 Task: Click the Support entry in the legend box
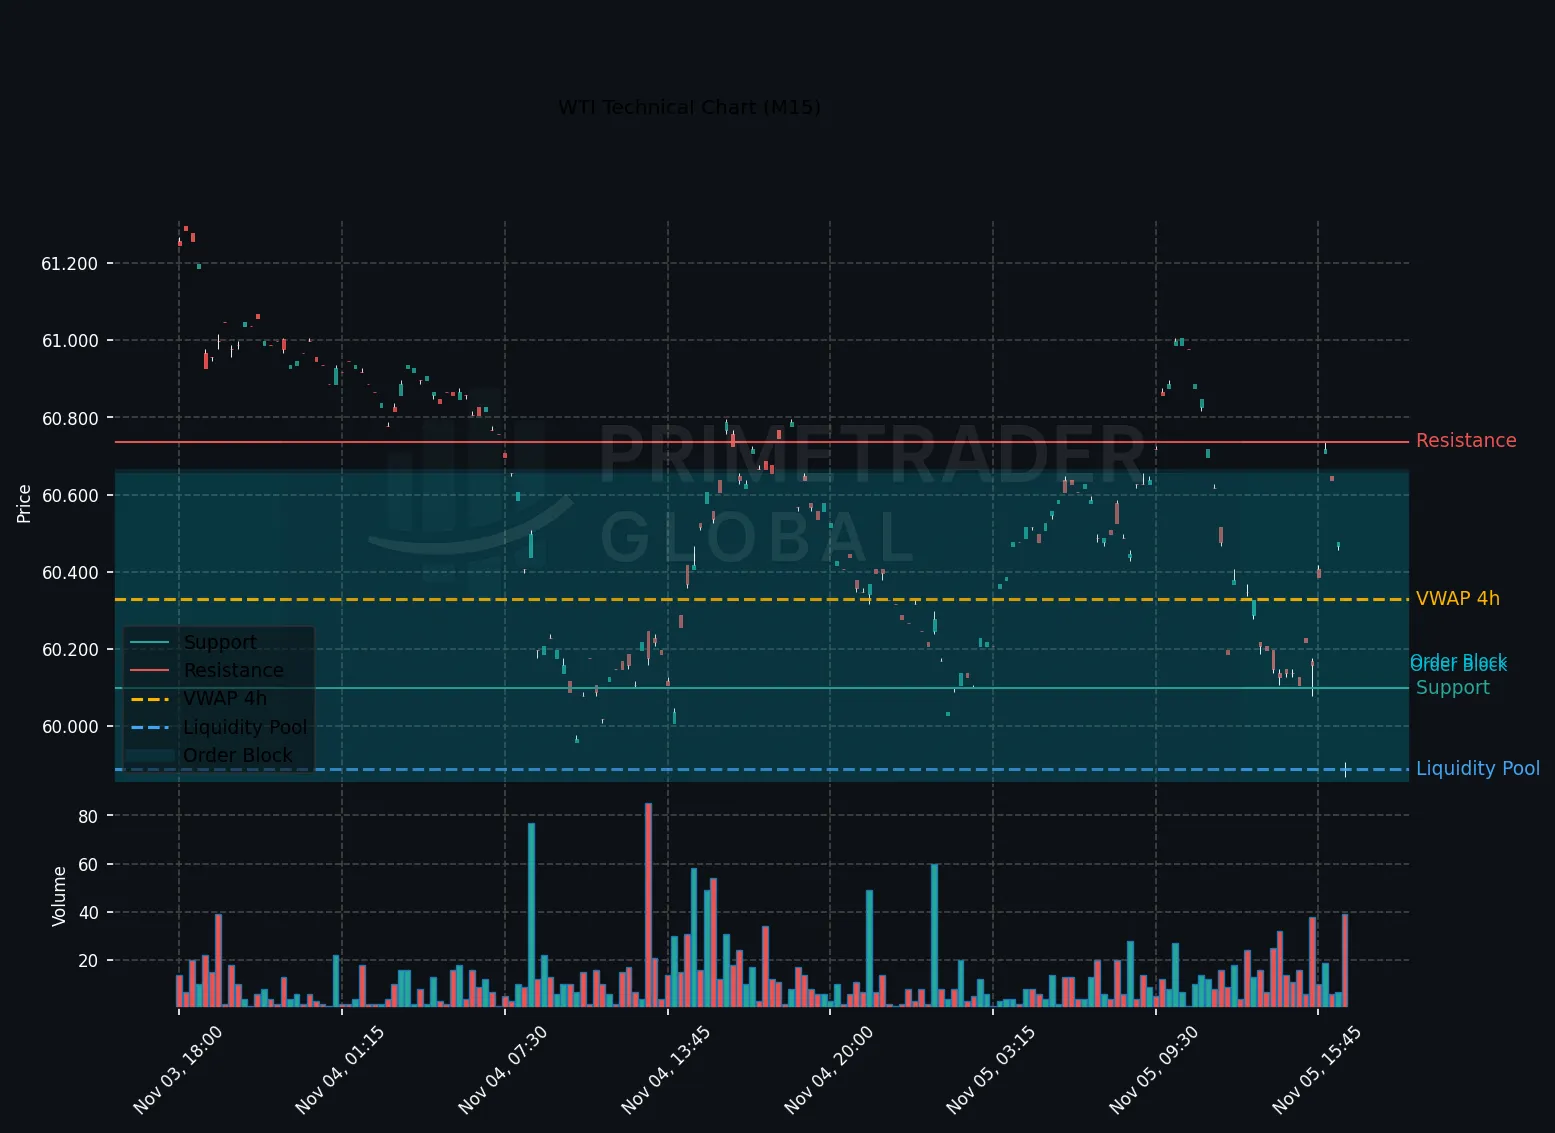coord(220,643)
